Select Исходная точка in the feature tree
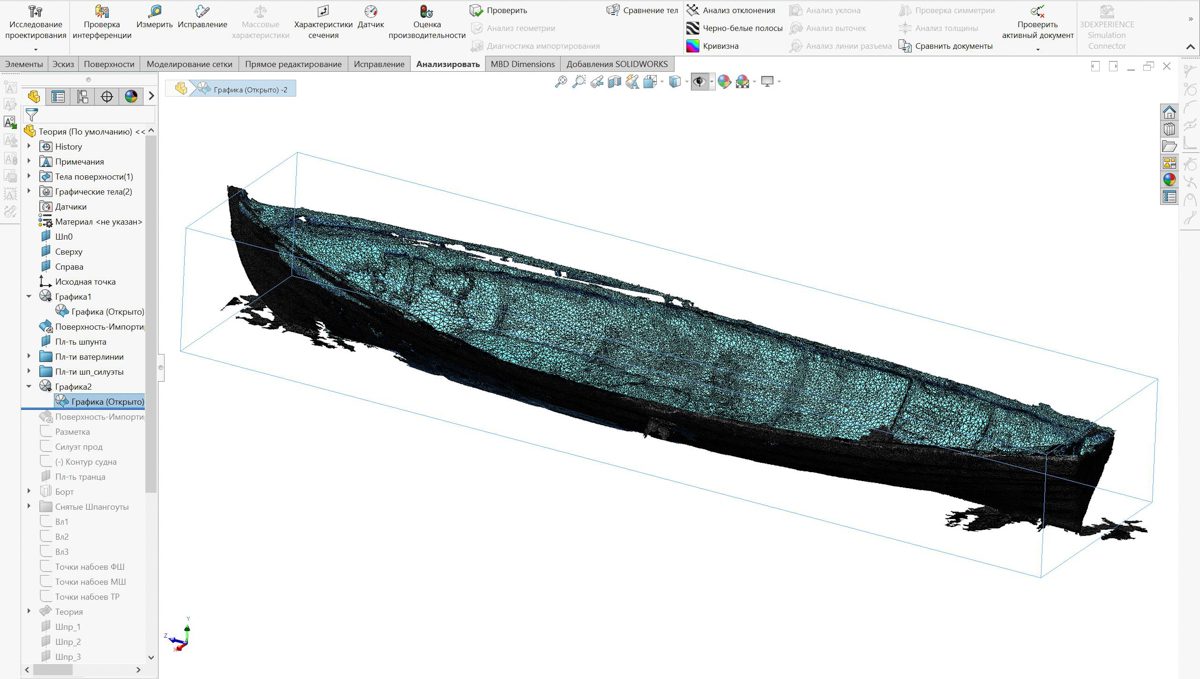 pos(85,282)
